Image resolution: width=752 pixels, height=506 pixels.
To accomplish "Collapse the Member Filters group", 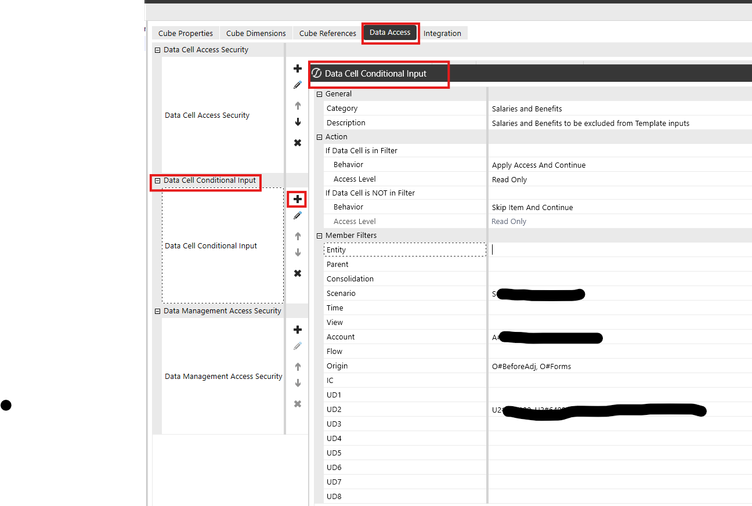I will [x=320, y=236].
